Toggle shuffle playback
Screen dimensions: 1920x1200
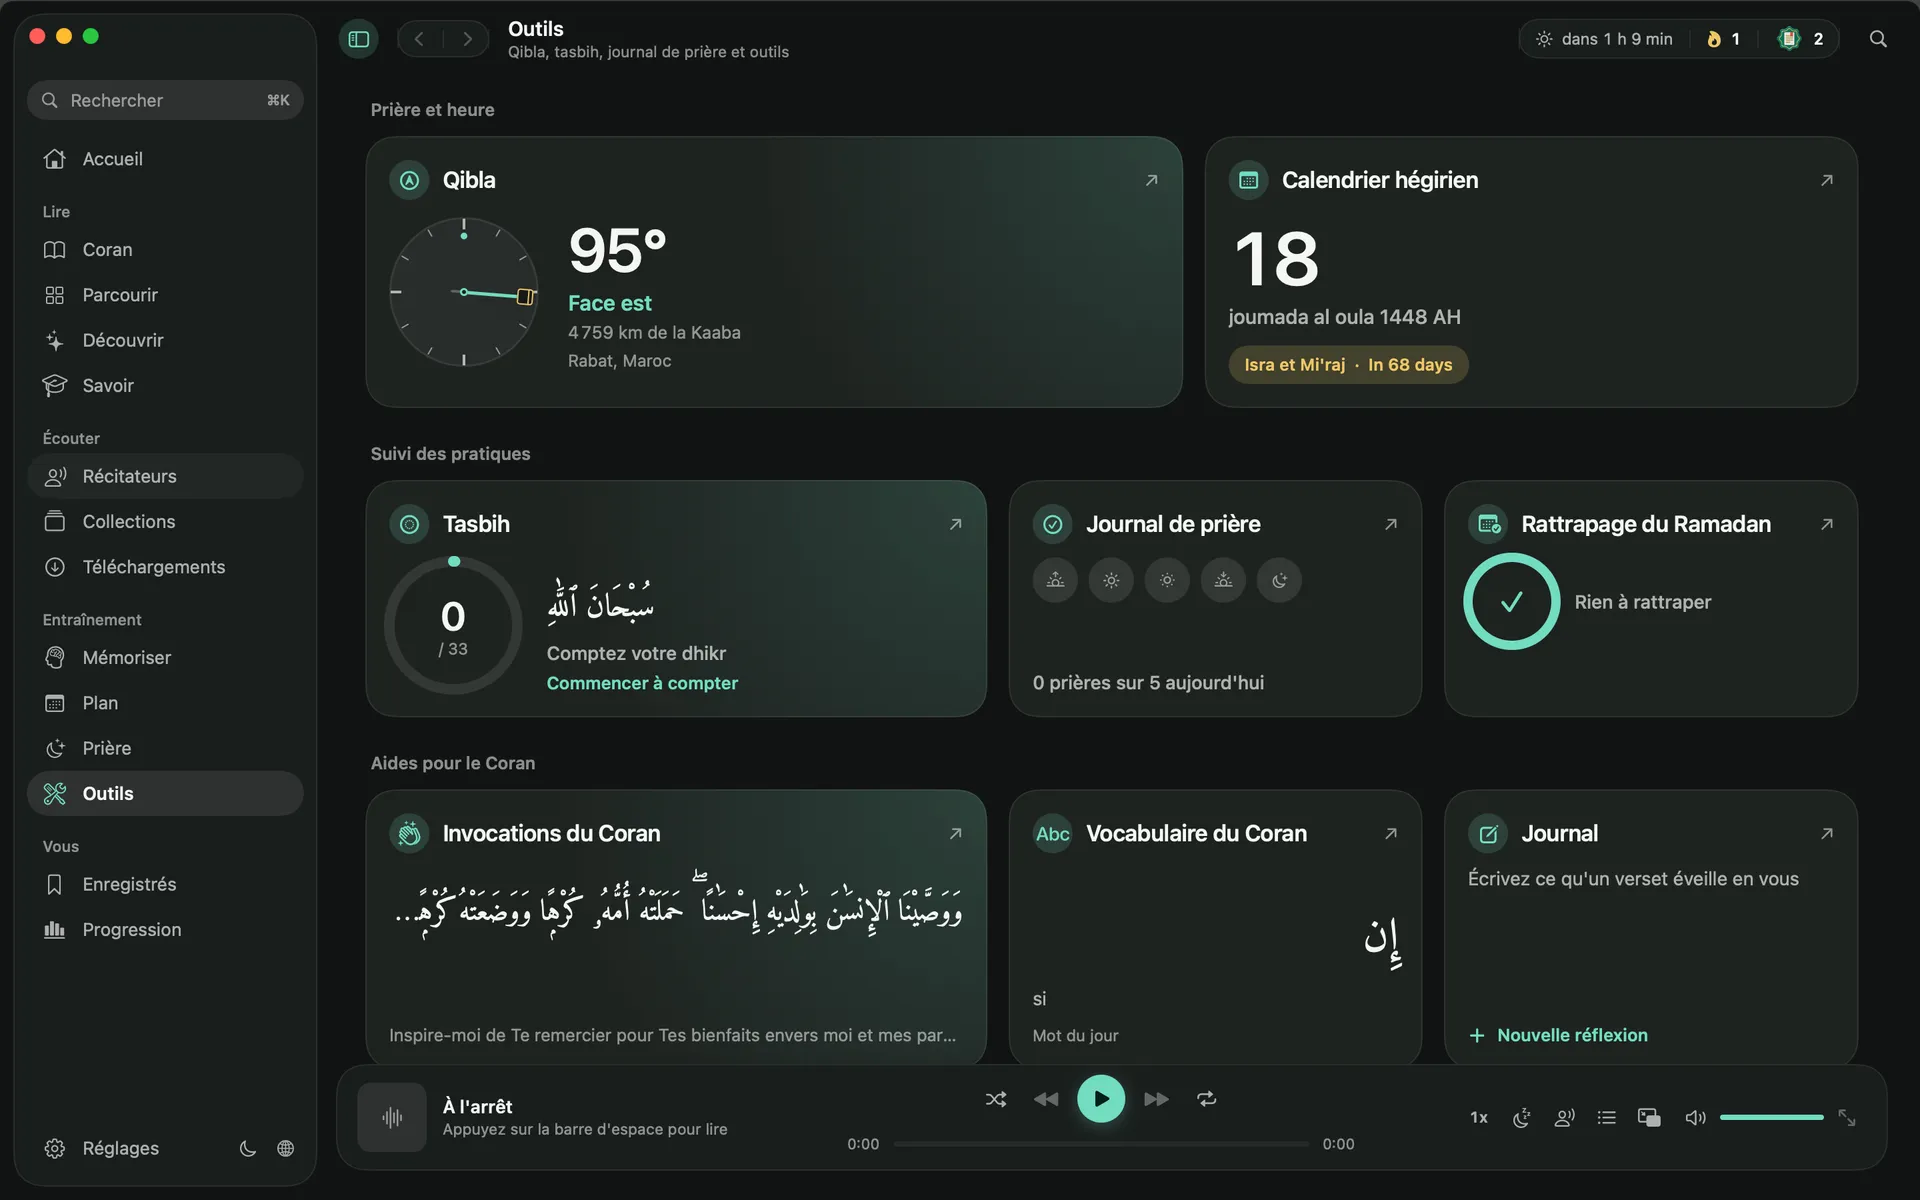coord(996,1099)
